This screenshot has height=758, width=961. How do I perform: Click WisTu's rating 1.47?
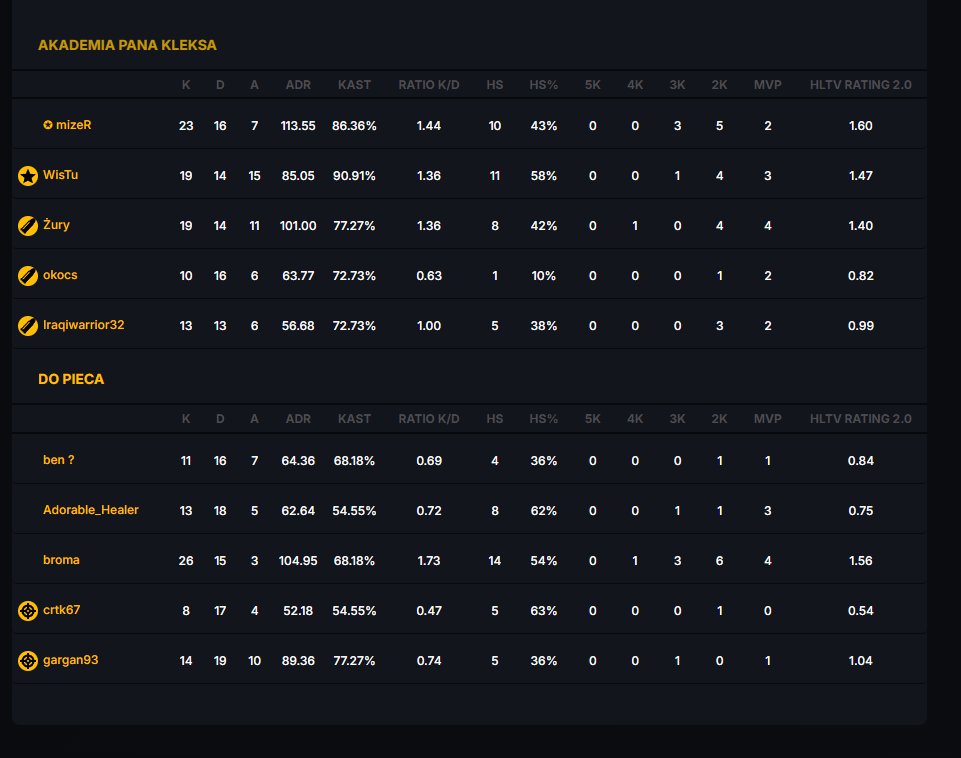(x=860, y=176)
